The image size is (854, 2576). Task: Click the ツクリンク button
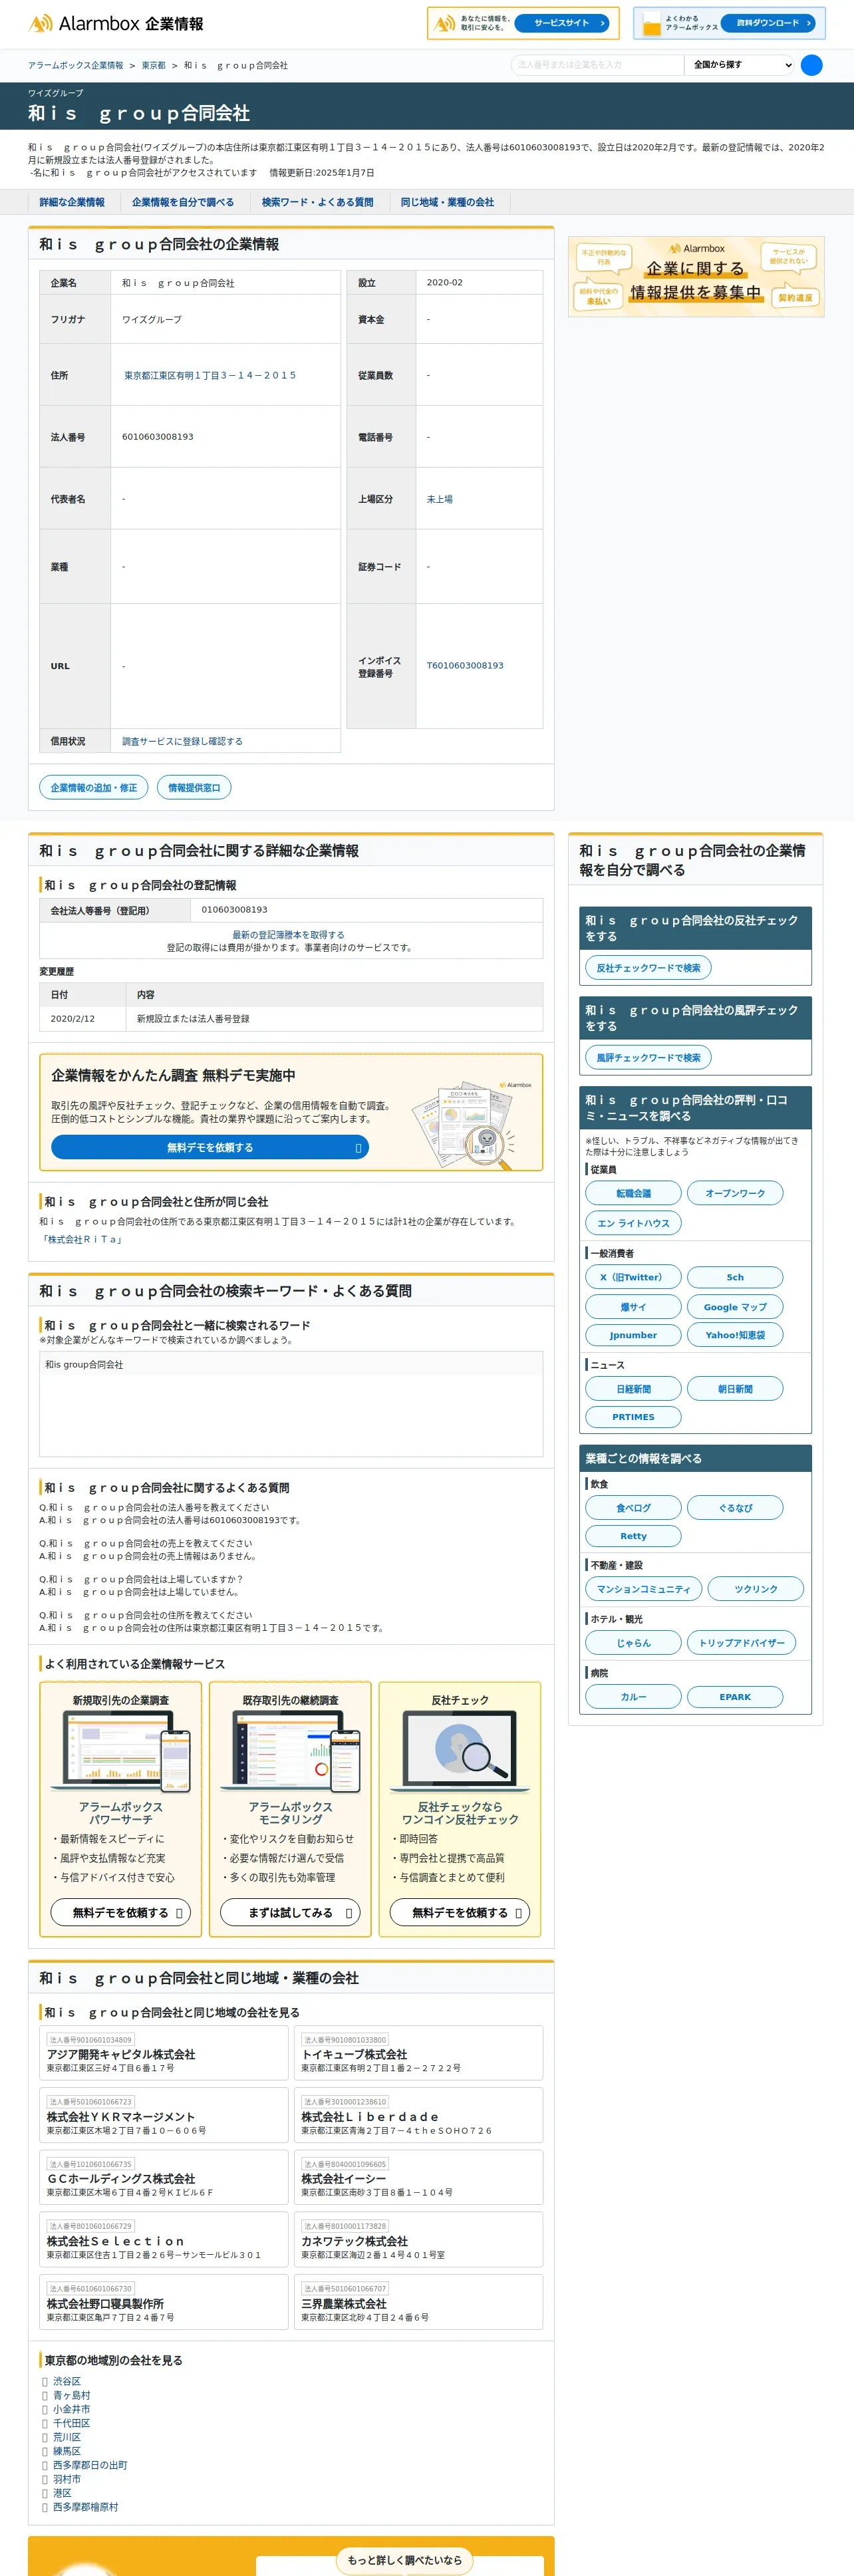[756, 1589]
